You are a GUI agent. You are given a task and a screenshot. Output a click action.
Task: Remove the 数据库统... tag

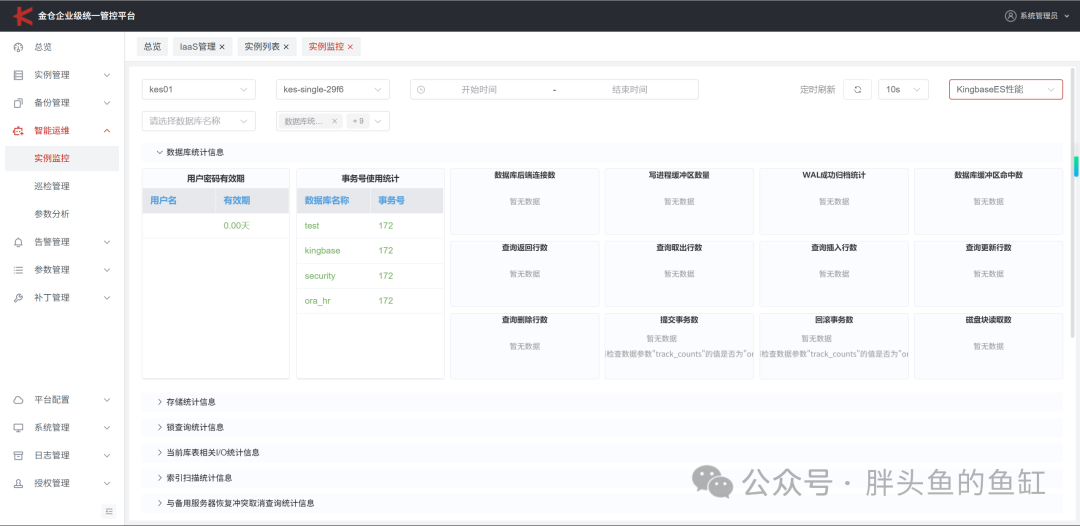(334, 121)
